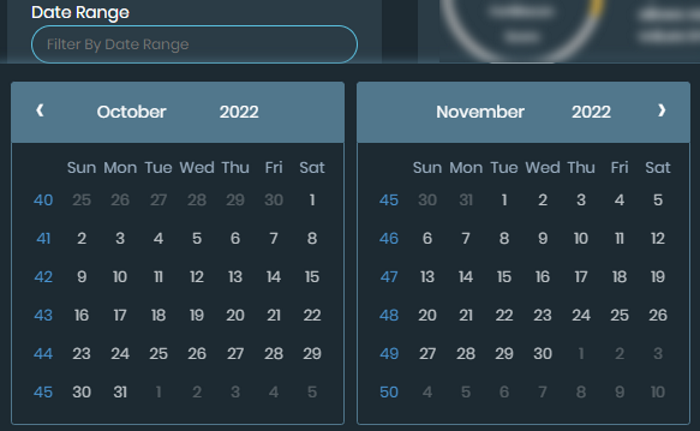700x431 pixels.
Task: Select week number 48 in November
Action: [389, 315]
